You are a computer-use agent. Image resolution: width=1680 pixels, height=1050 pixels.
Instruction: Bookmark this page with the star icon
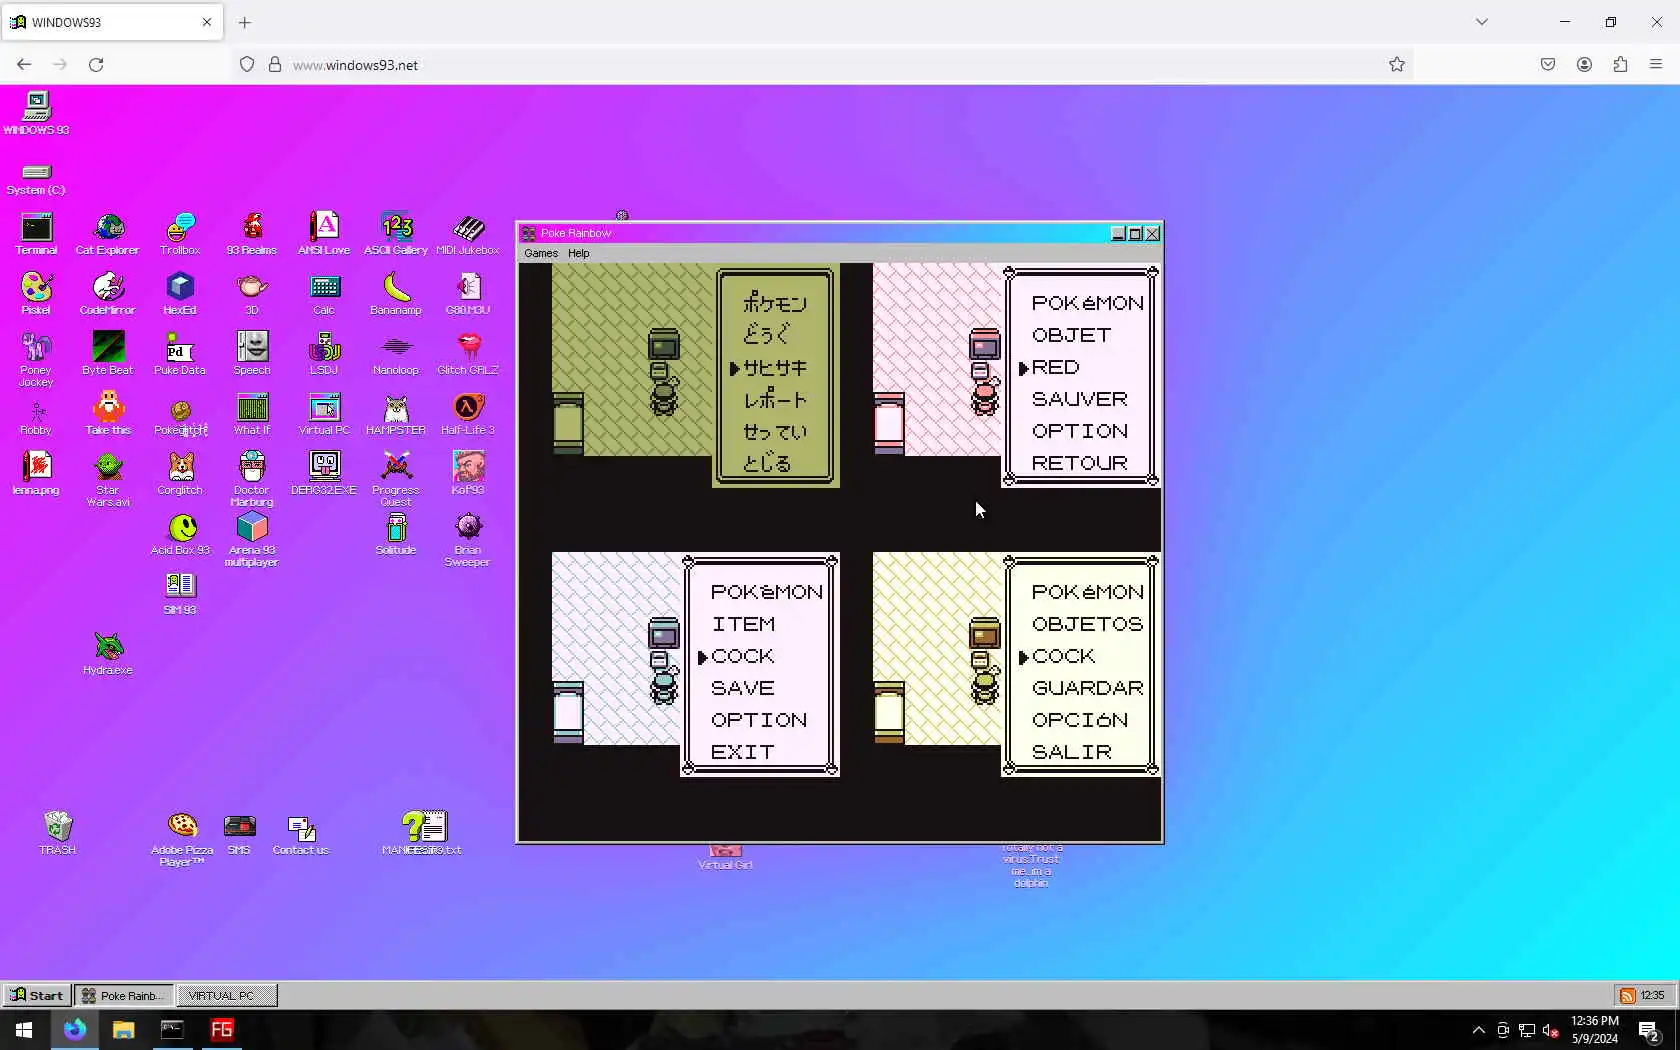pos(1397,65)
